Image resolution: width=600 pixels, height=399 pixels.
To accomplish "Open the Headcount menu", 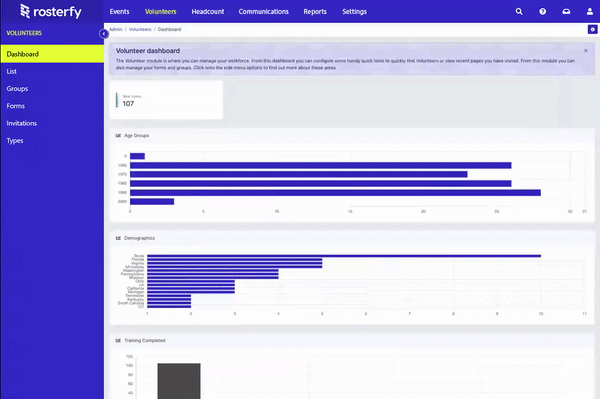I will click(208, 11).
